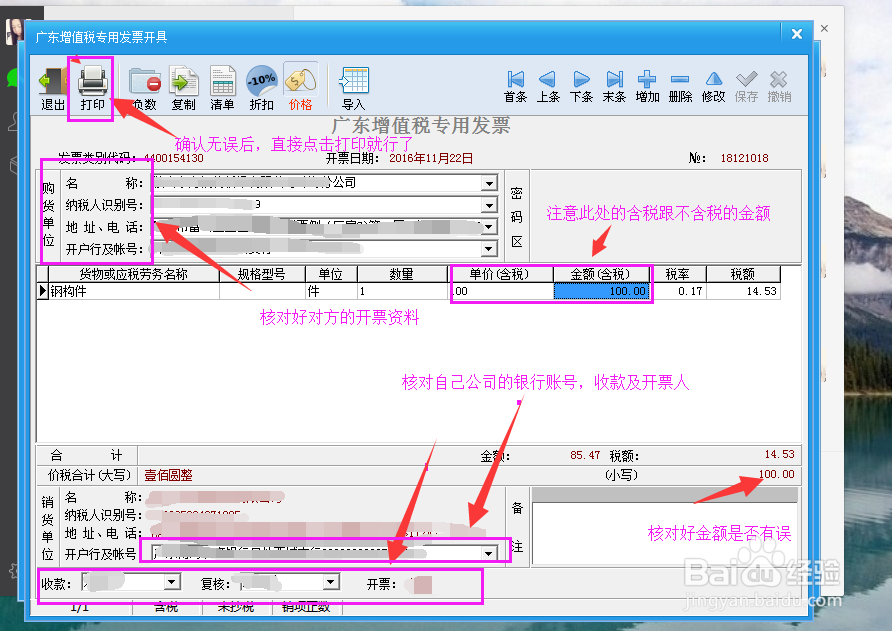
Task: Expand the buyer 名称 dropdown
Action: (x=489, y=183)
